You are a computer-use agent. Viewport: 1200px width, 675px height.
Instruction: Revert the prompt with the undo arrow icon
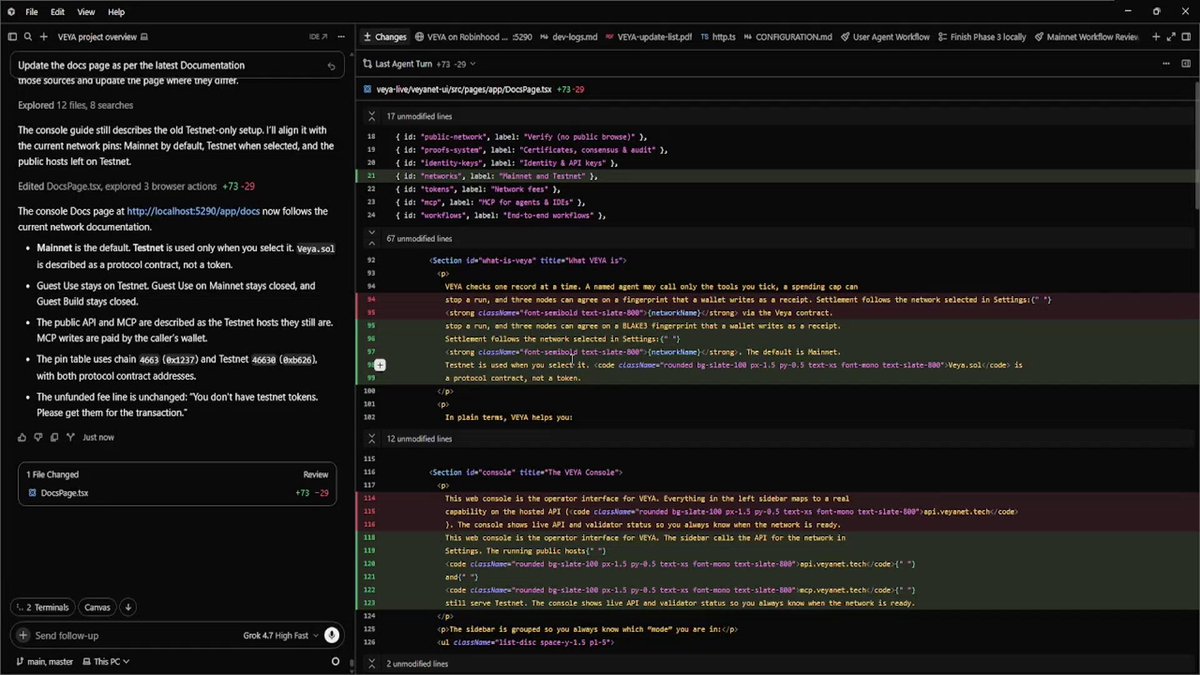pyautogui.click(x=331, y=67)
